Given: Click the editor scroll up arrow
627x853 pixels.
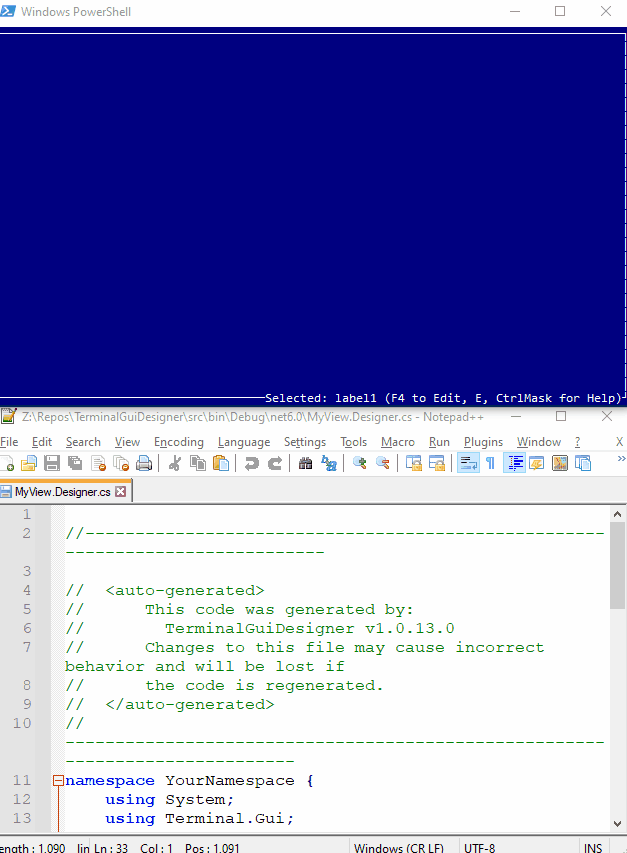Looking at the screenshot, I should pyautogui.click(x=617, y=514).
